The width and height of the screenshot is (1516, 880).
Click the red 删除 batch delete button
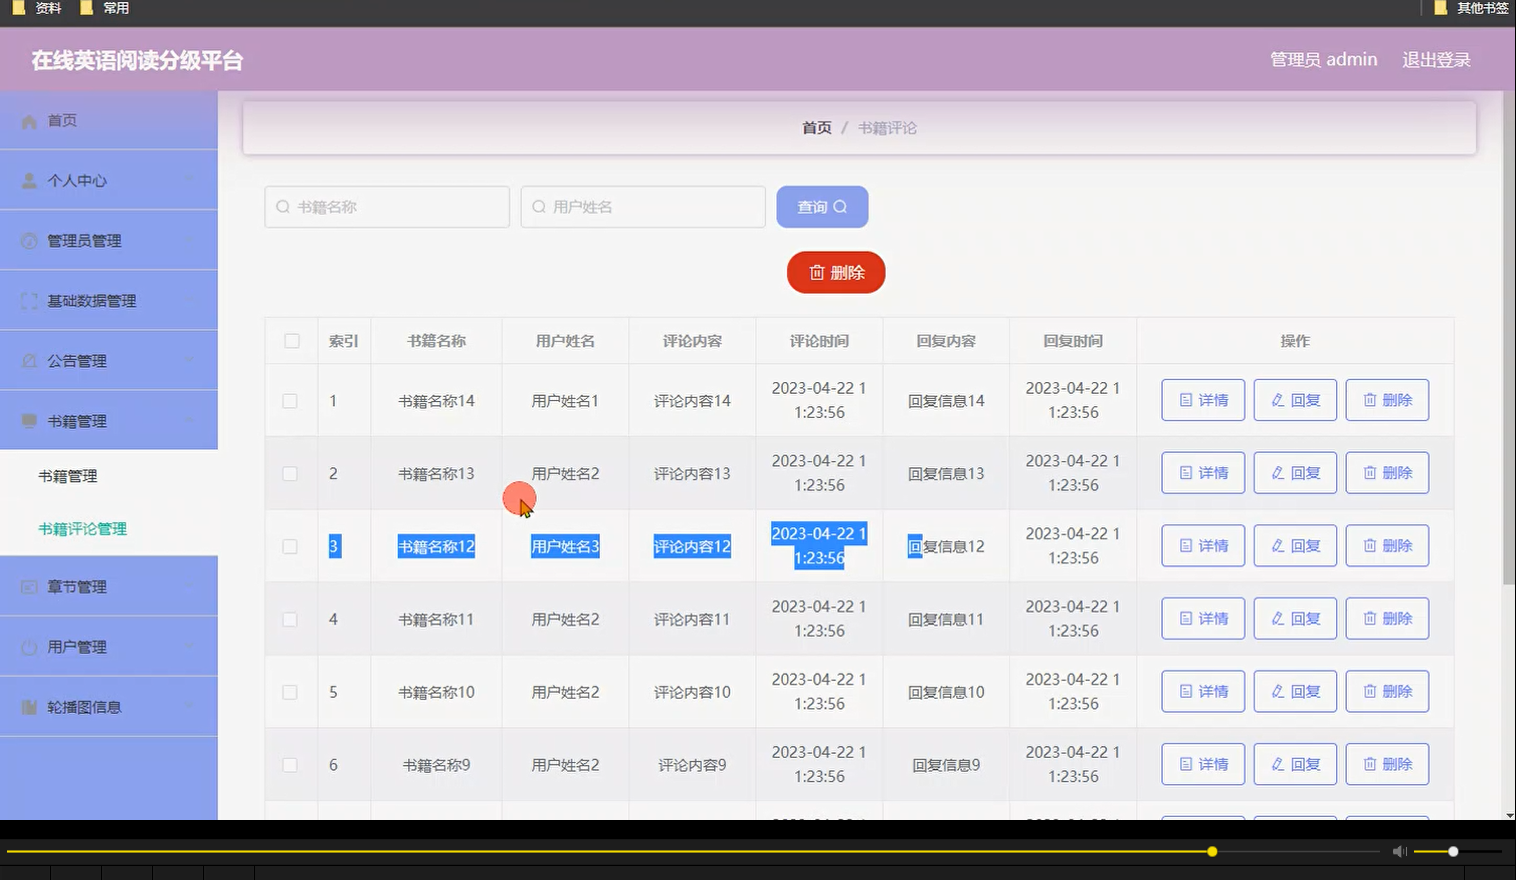point(836,272)
